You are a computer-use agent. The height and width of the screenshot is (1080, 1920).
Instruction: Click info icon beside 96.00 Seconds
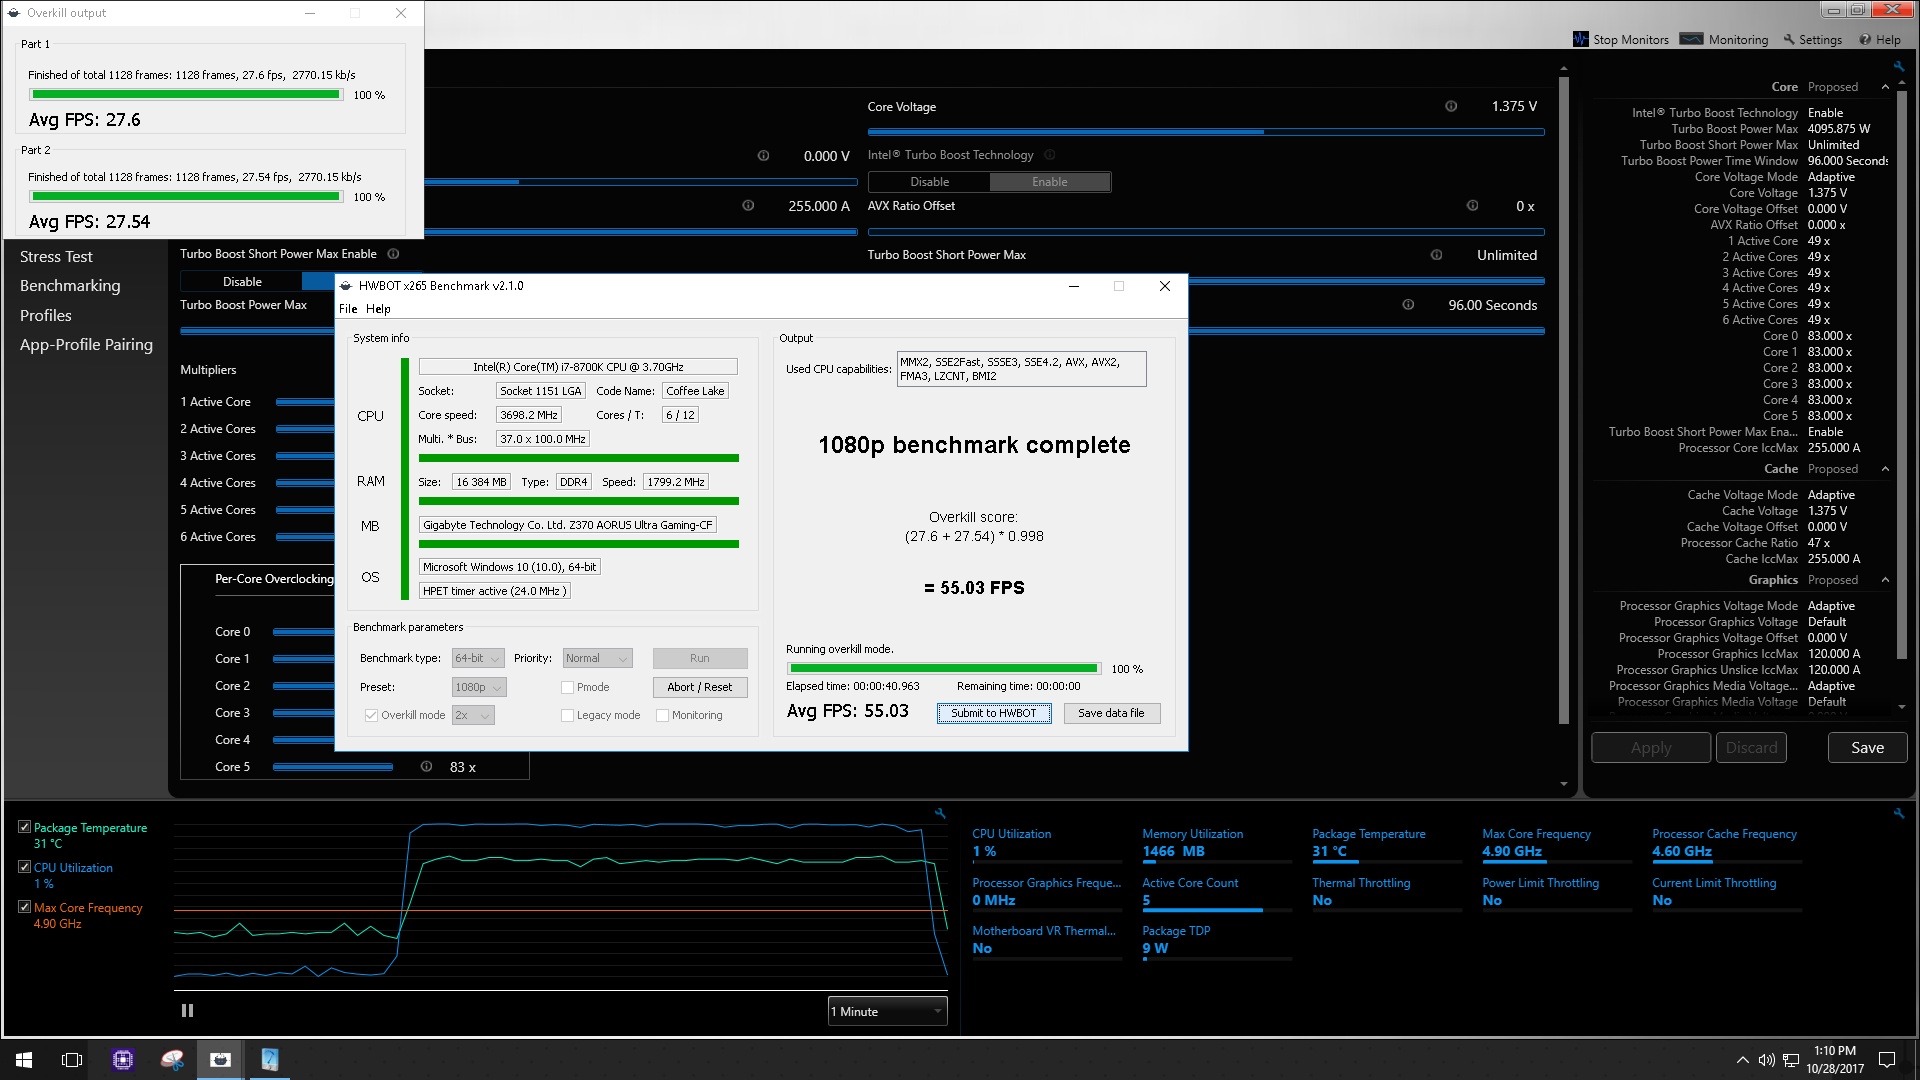coord(1408,305)
